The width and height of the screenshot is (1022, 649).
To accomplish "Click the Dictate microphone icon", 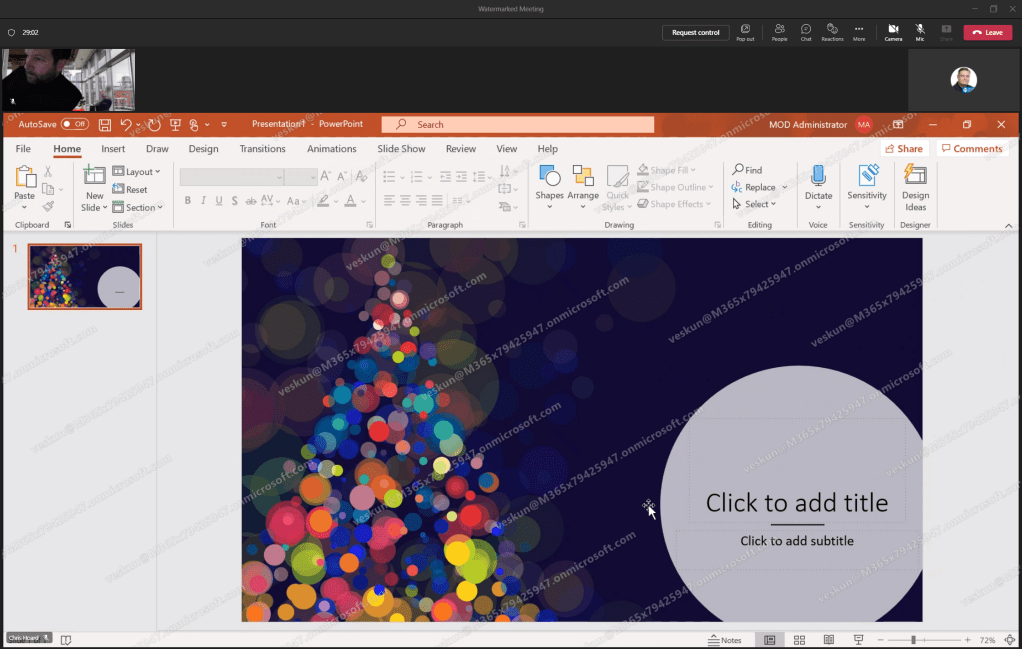I will (818, 177).
